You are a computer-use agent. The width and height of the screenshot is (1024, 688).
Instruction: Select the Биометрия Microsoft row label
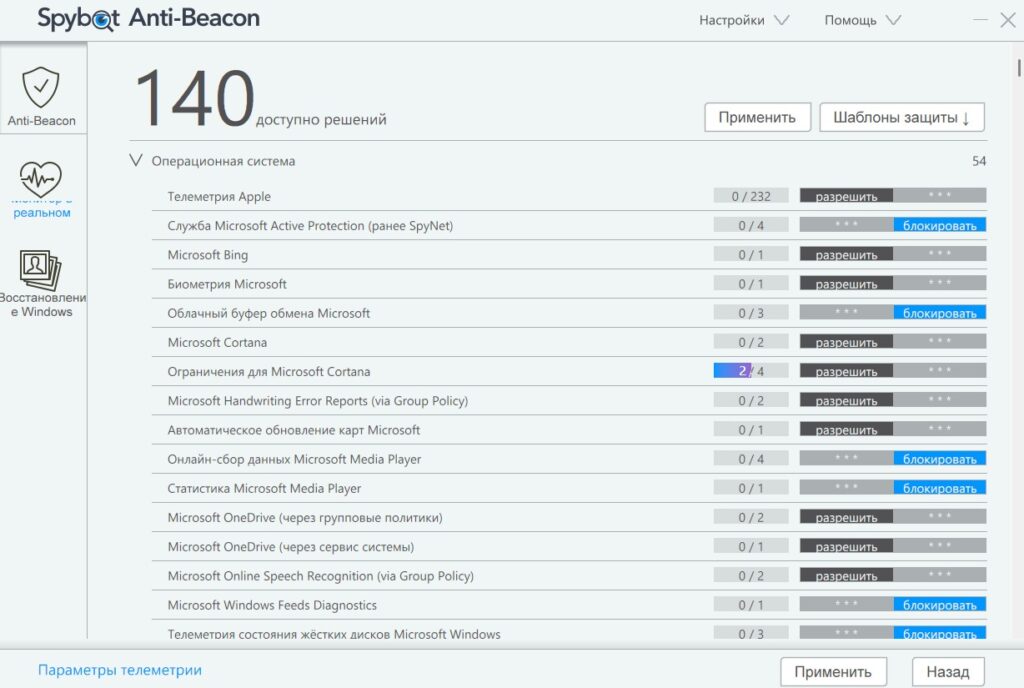[227, 284]
